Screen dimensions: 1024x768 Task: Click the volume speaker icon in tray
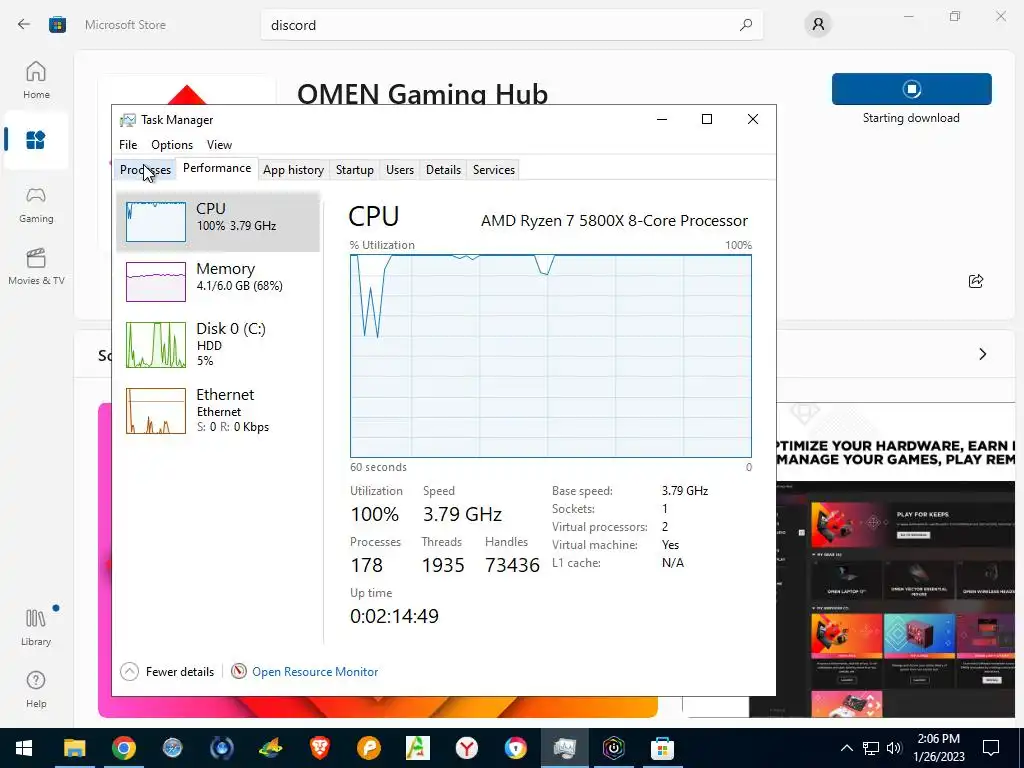tap(894, 748)
